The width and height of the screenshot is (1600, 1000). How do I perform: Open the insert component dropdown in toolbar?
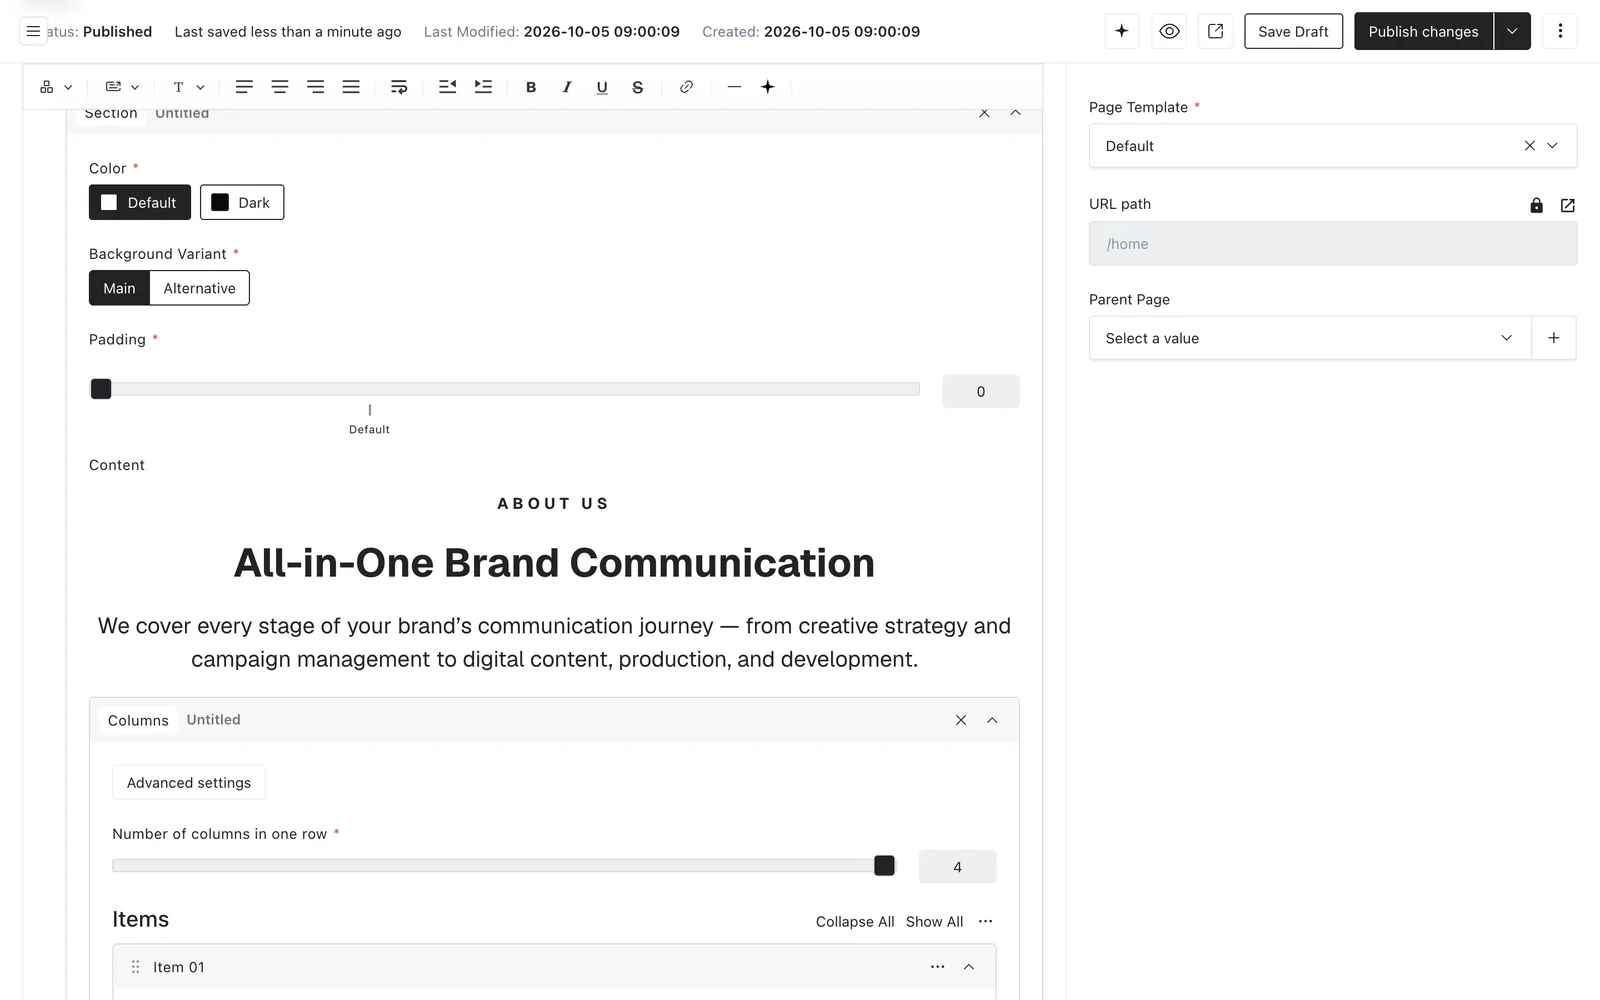122,87
